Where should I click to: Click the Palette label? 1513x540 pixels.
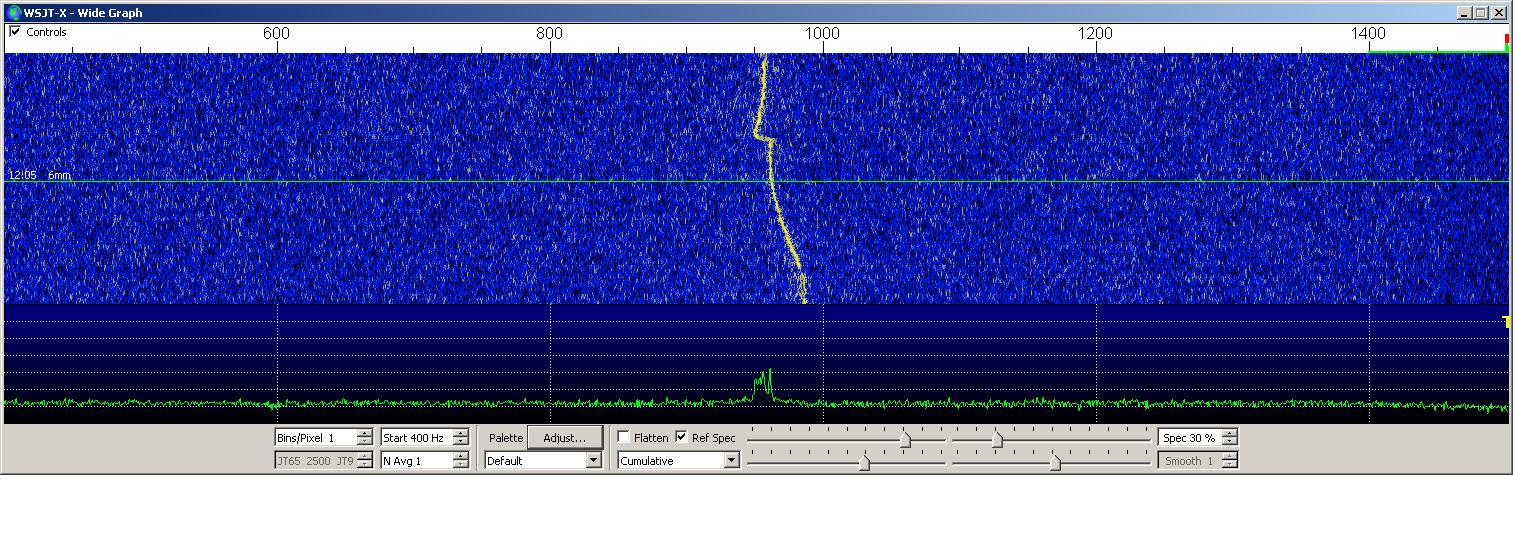pos(506,438)
